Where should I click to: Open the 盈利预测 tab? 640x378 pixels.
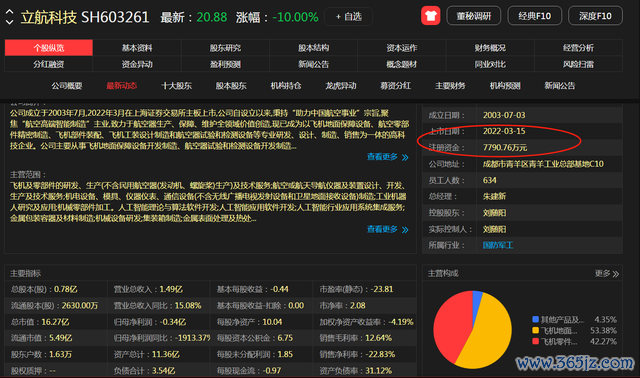[x=225, y=64]
